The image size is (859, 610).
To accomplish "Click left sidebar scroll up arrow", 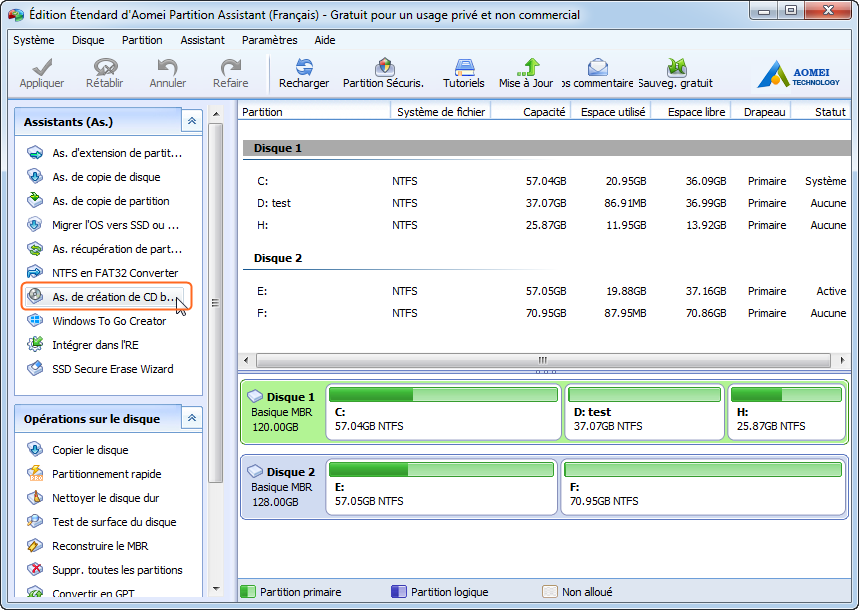I will (216, 114).
